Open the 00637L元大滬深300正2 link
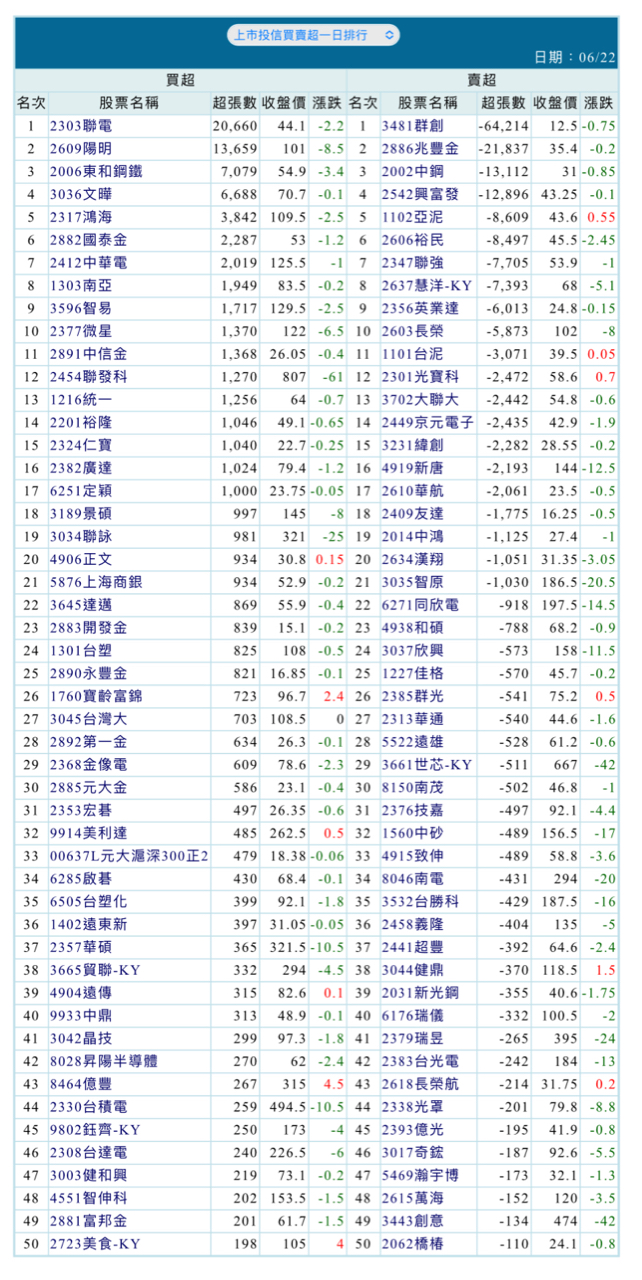The height and width of the screenshot is (1280, 642). click(129, 856)
